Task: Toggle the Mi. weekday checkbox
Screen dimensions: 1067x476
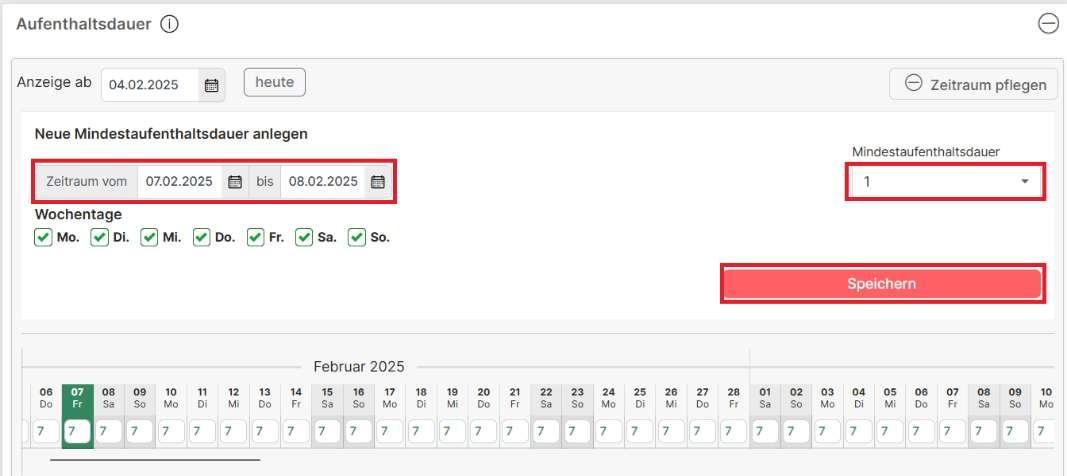Action: click(149, 238)
